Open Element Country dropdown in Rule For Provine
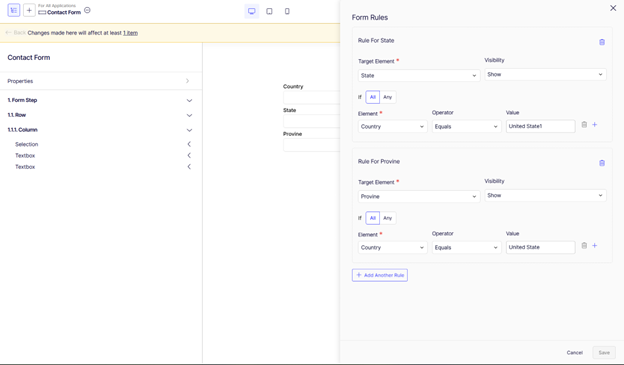Screen dimensions: 624x365 pyautogui.click(x=392, y=247)
